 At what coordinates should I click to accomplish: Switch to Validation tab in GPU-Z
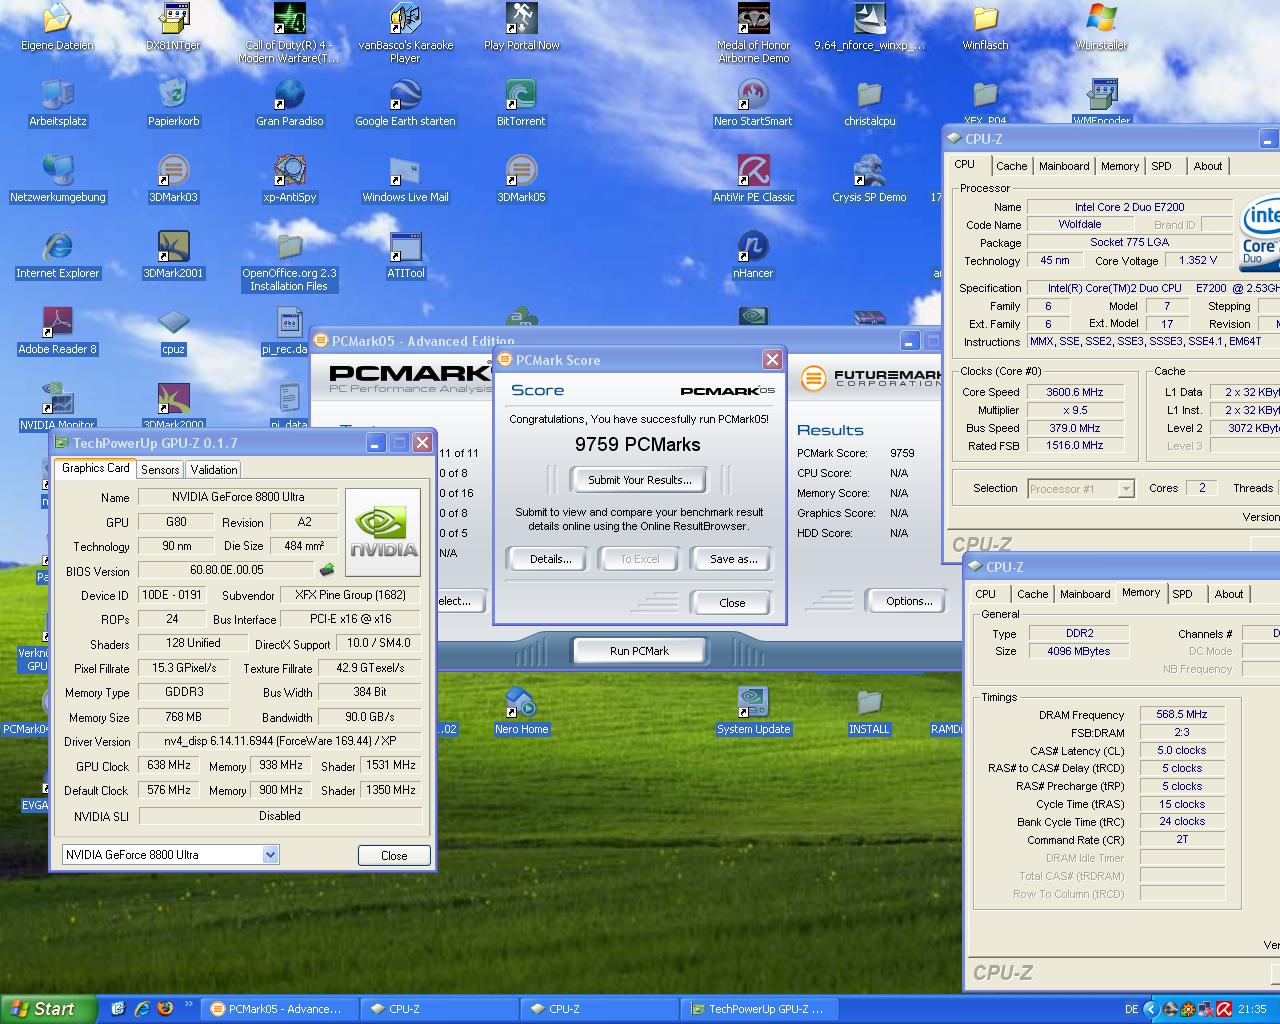tap(214, 469)
